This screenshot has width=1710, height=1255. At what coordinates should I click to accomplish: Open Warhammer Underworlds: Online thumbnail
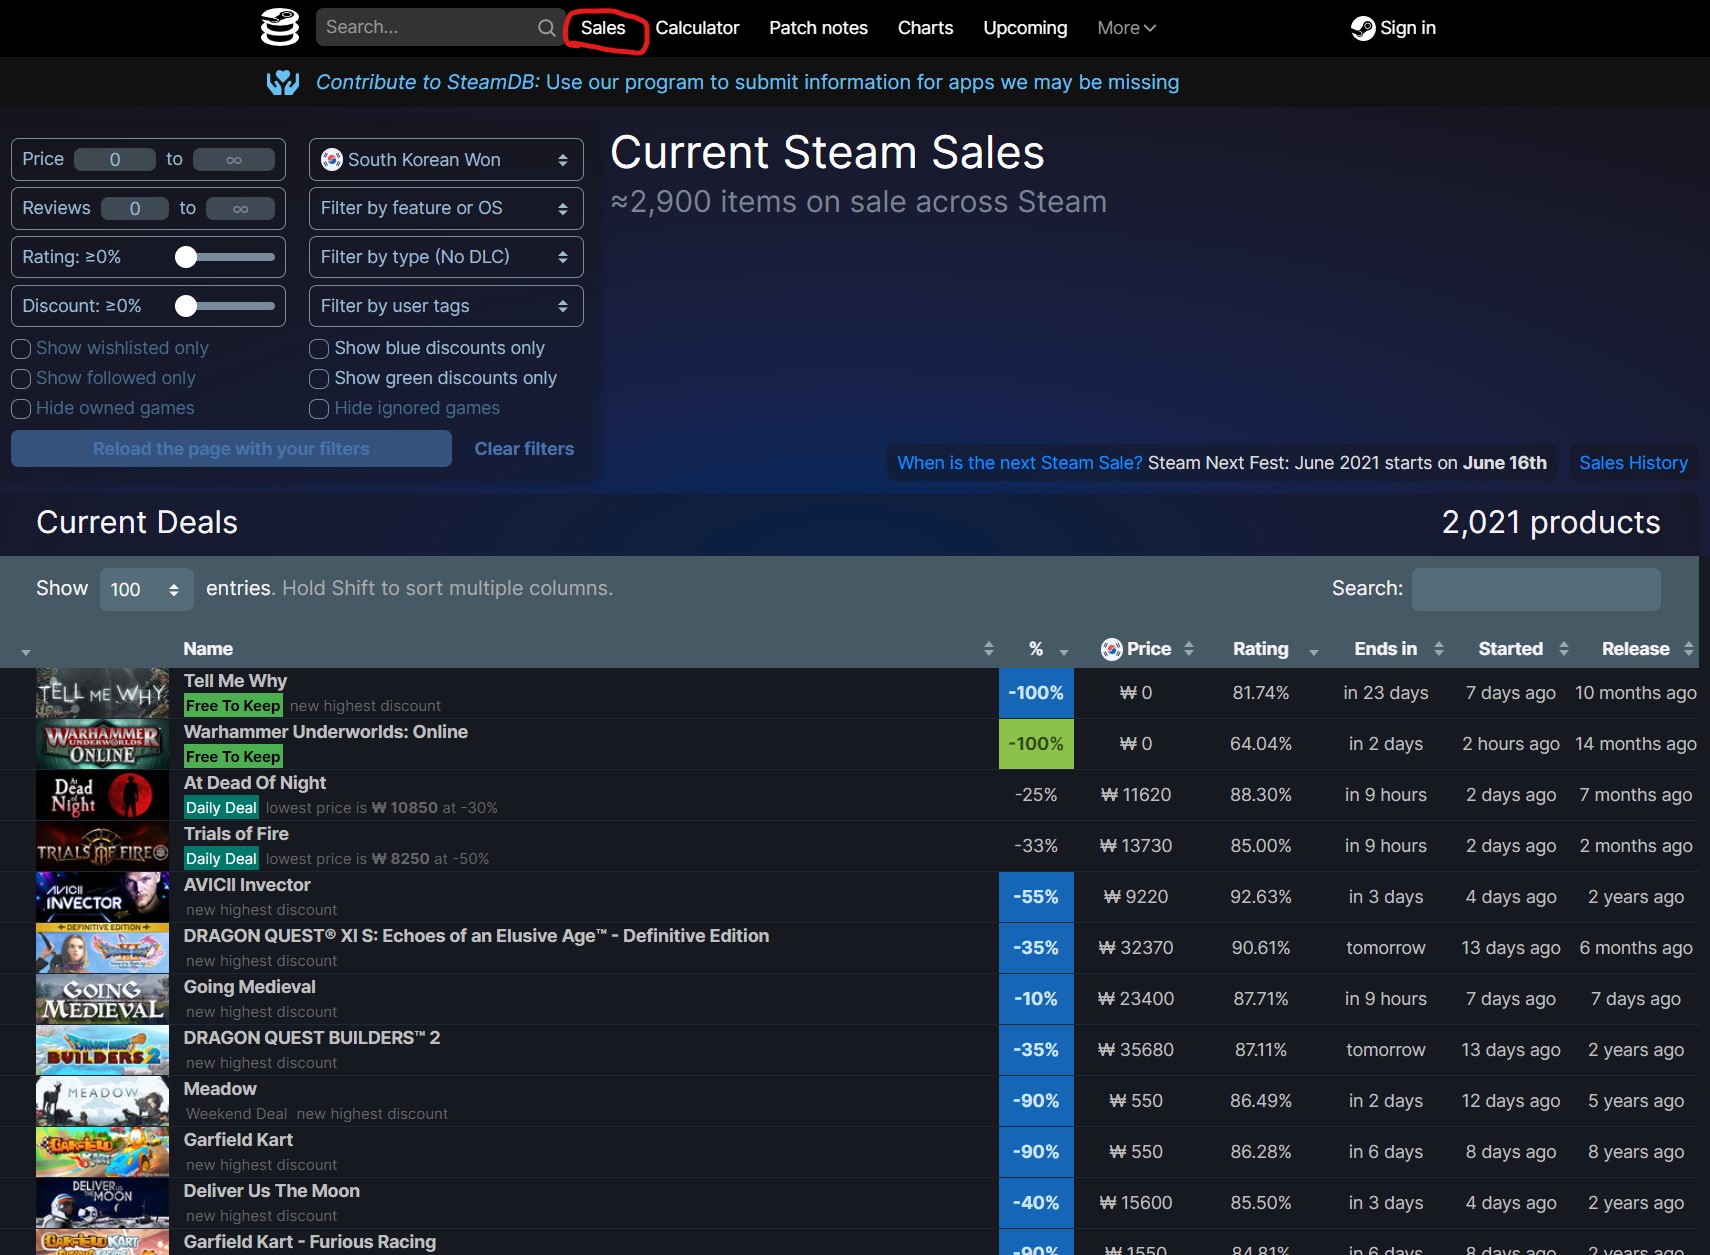(102, 744)
